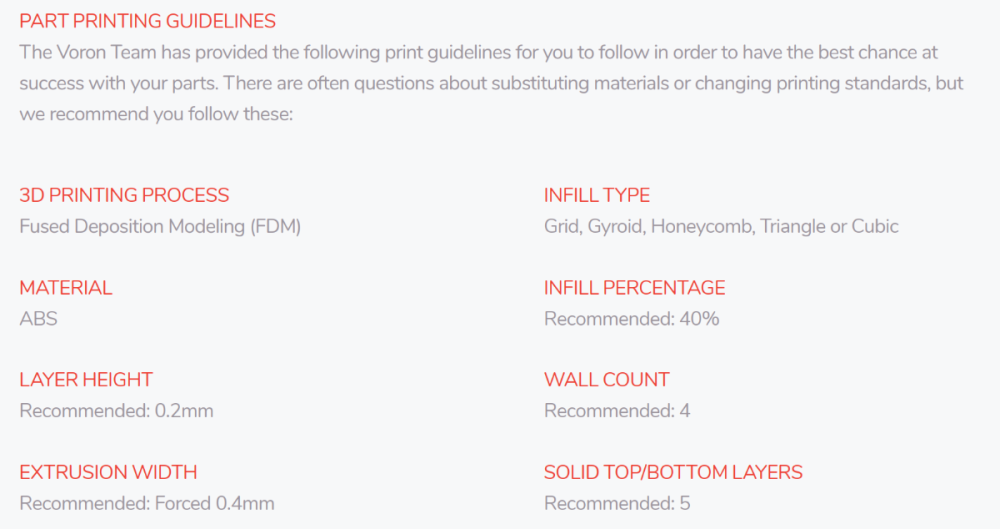Select the INFILL PERCENTAGE heading

click(635, 288)
